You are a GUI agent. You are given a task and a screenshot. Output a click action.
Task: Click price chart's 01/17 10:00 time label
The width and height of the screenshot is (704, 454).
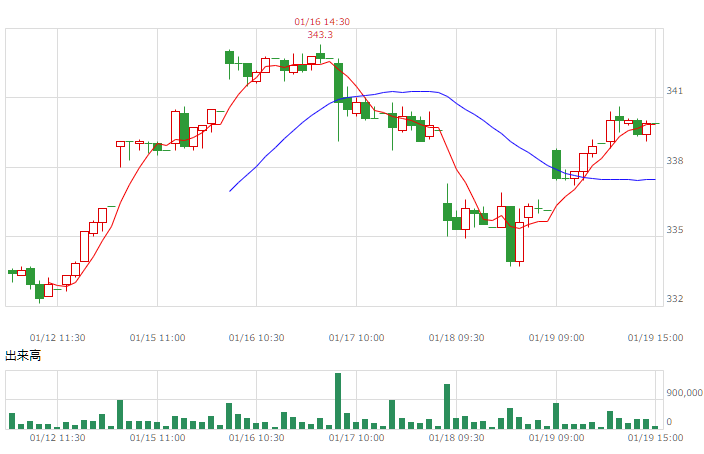(356, 338)
